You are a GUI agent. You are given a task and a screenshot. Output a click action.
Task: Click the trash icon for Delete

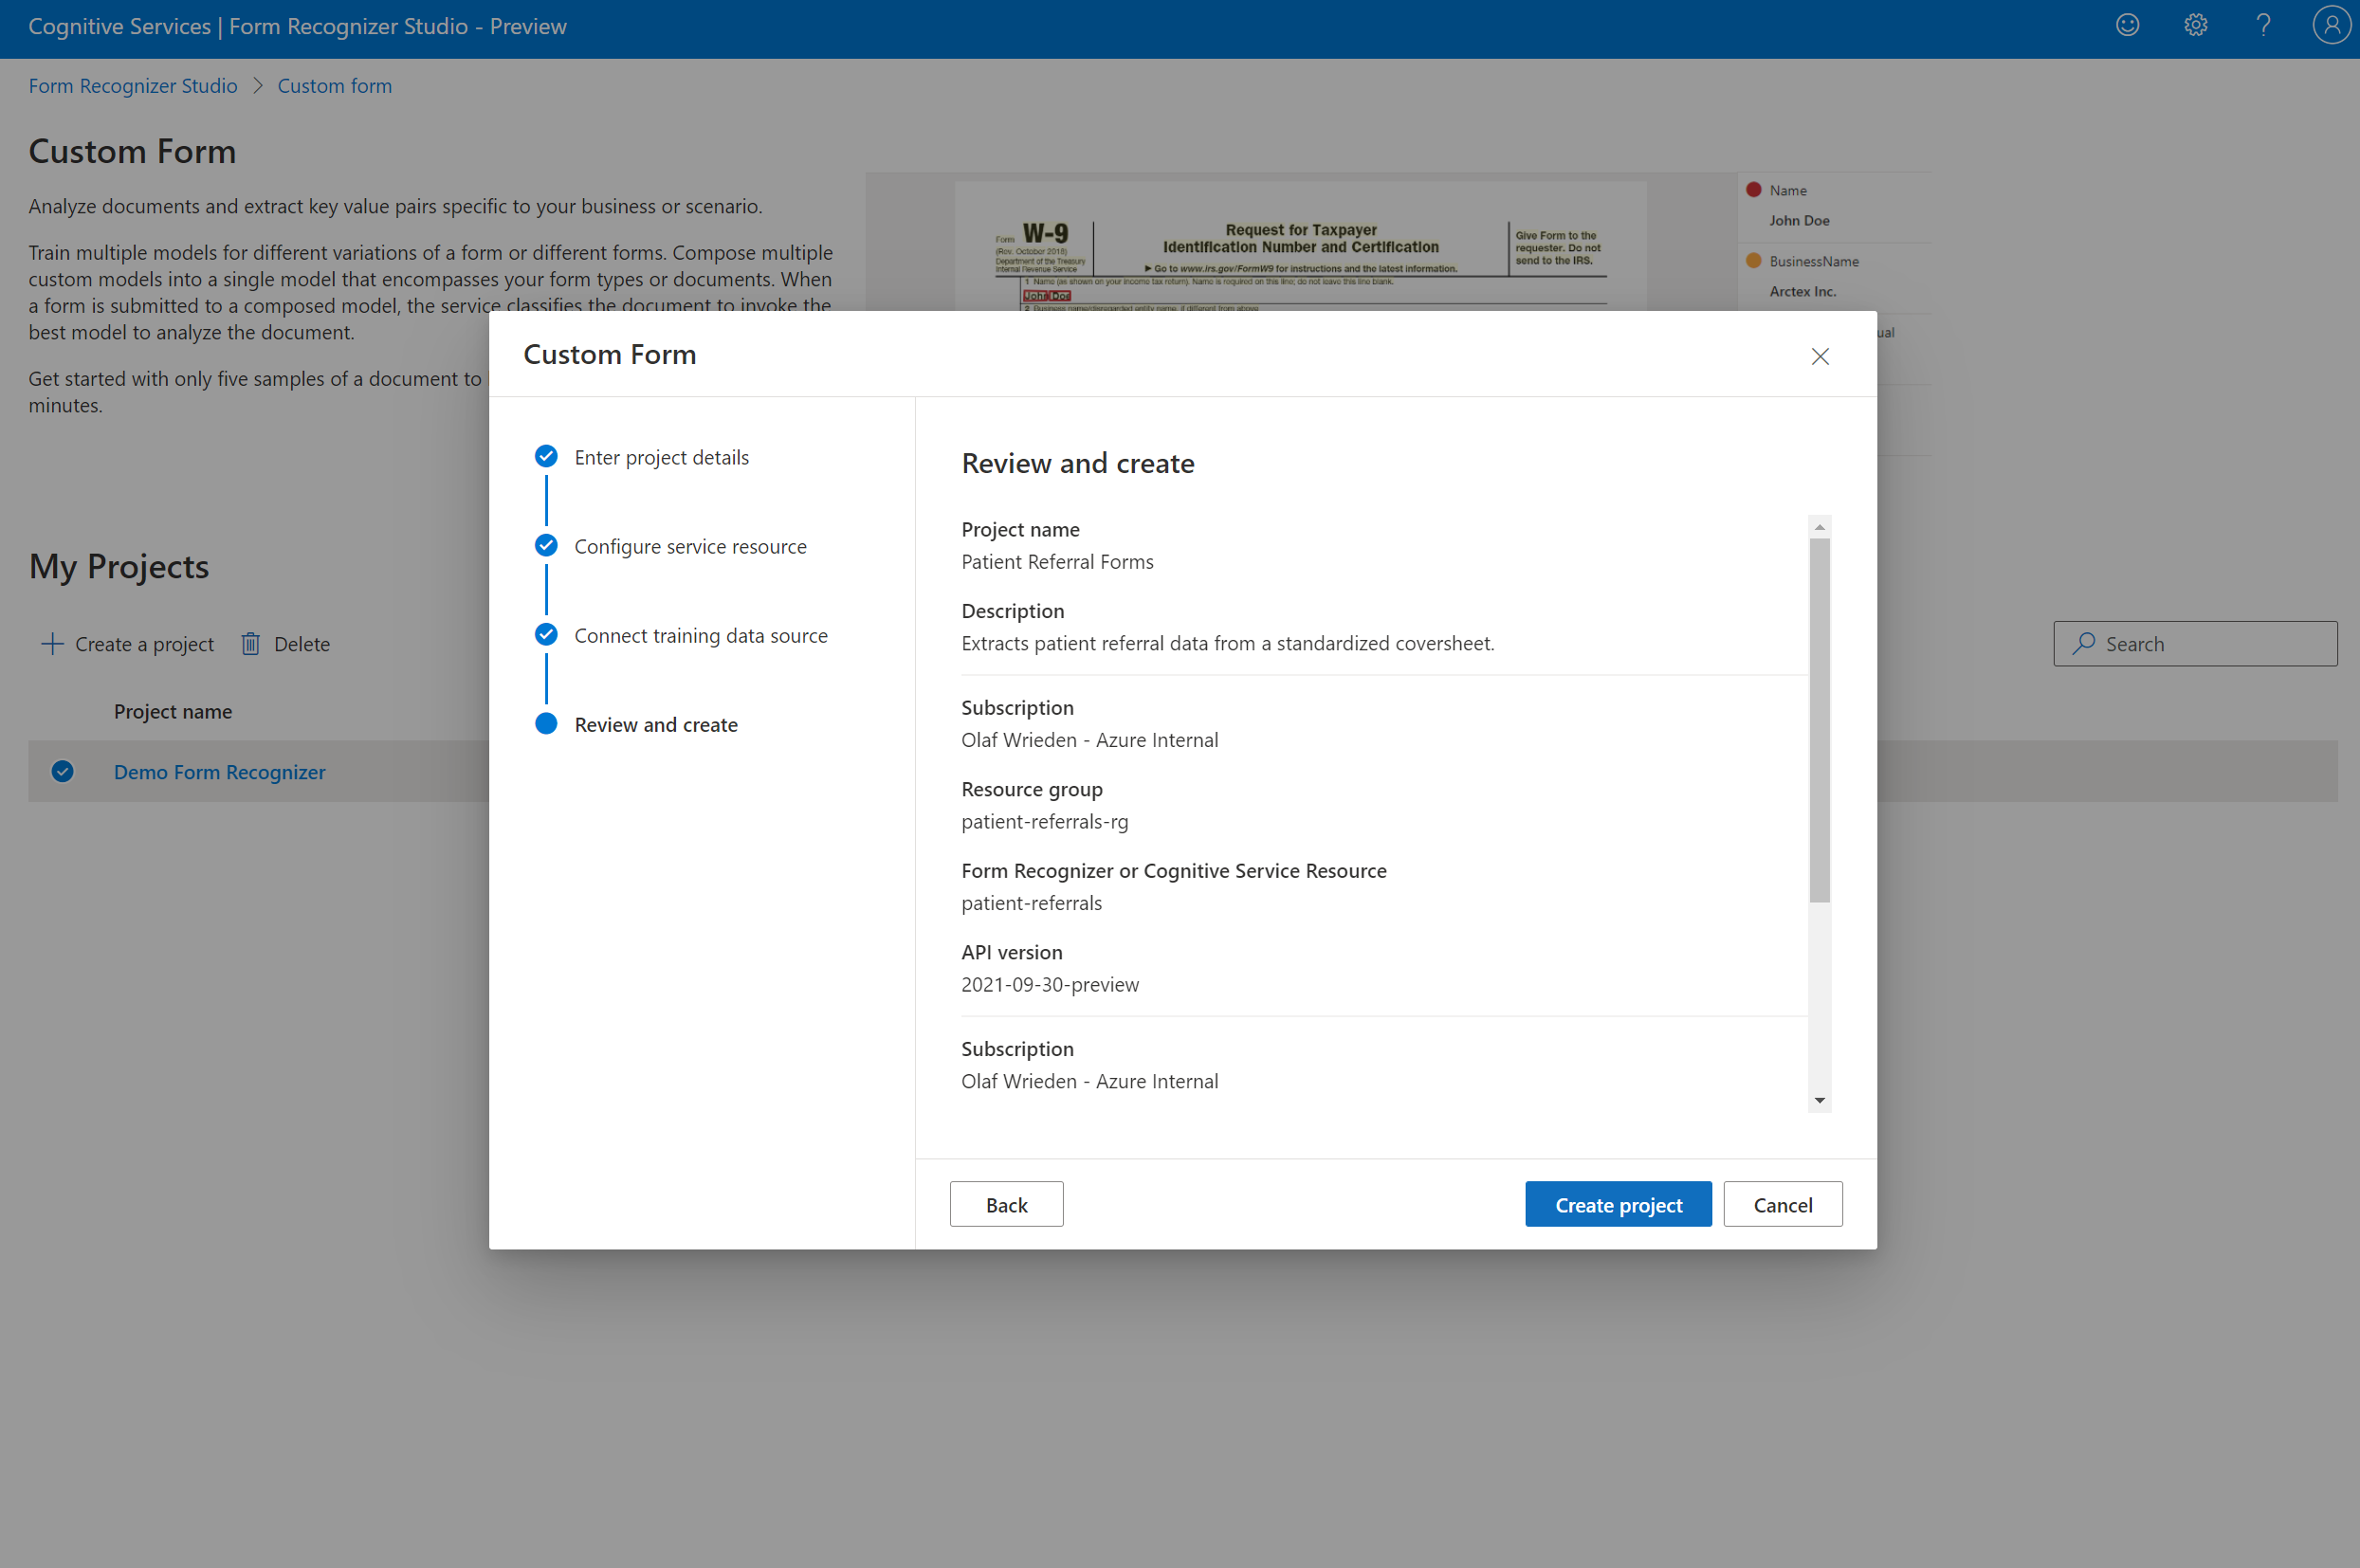(251, 644)
